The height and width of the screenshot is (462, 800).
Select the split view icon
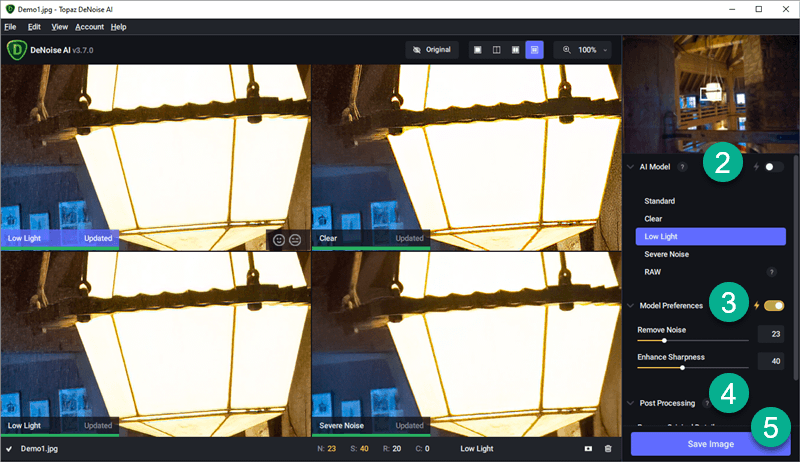(x=496, y=50)
